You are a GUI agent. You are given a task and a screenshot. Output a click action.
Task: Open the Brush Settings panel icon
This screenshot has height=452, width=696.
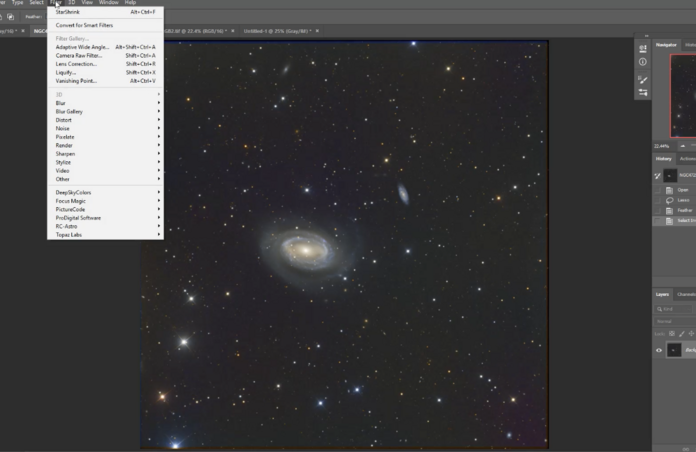643,49
